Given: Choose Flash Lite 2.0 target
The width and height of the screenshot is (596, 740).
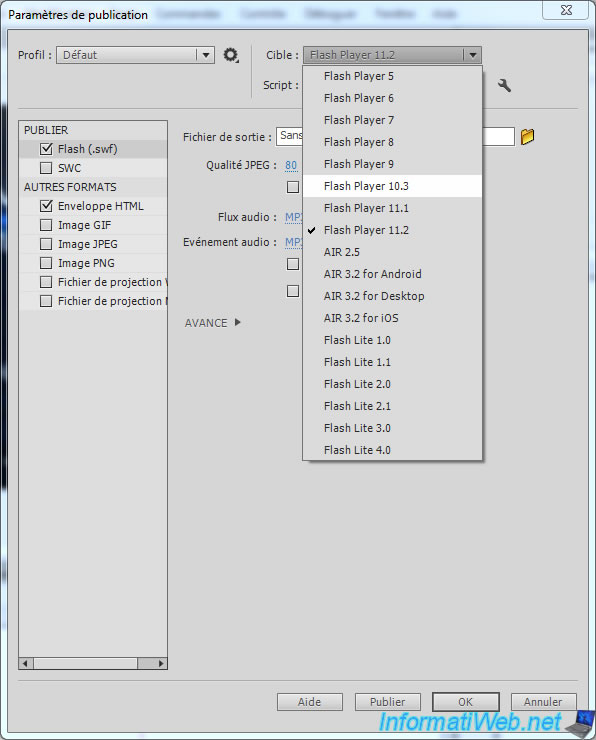Looking at the screenshot, I should [x=392, y=384].
